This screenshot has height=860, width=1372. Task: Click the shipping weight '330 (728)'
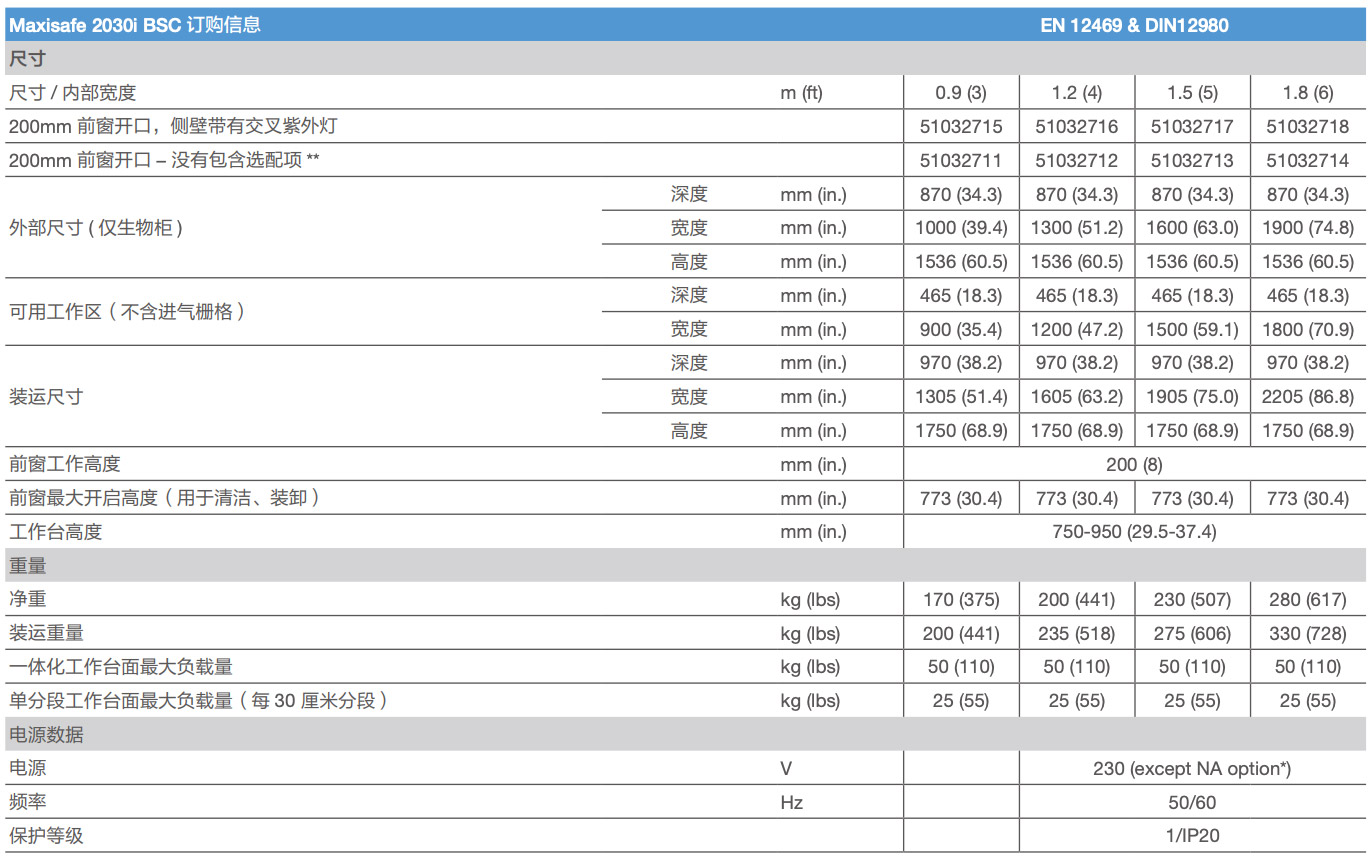click(x=1308, y=634)
